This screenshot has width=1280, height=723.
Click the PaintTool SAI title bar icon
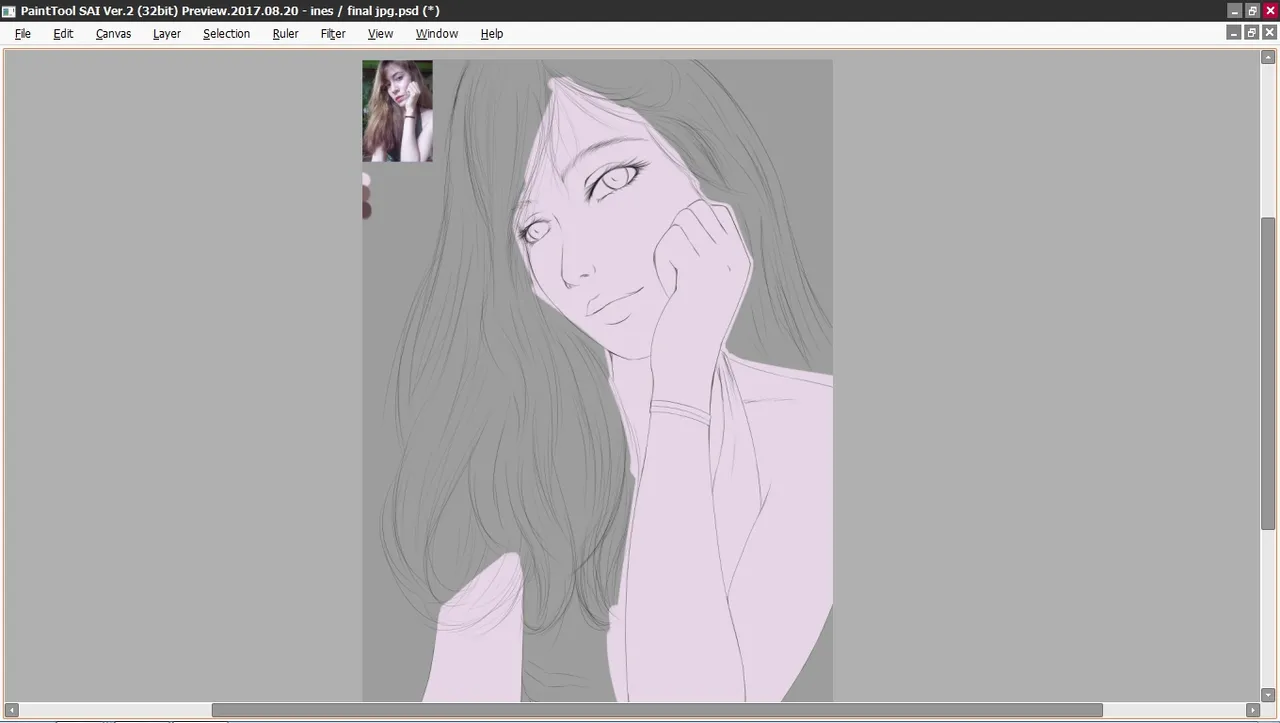[9, 11]
